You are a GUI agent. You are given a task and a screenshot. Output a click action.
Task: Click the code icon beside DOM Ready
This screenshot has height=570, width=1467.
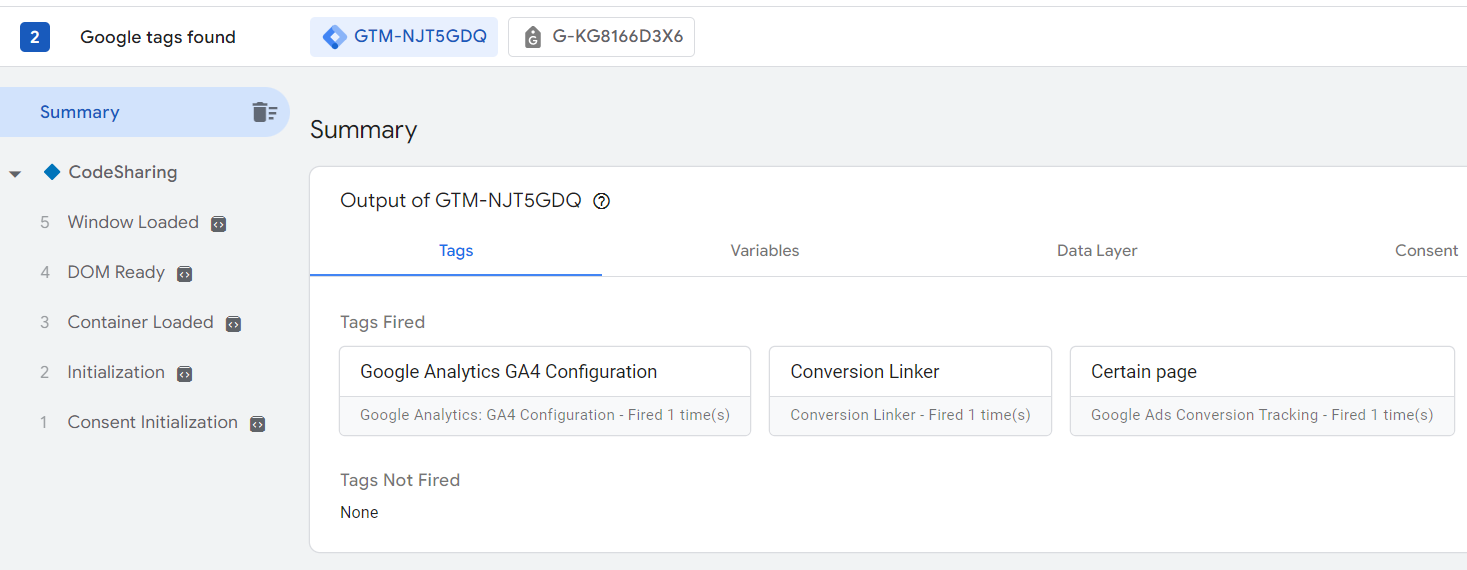pyautogui.click(x=184, y=274)
